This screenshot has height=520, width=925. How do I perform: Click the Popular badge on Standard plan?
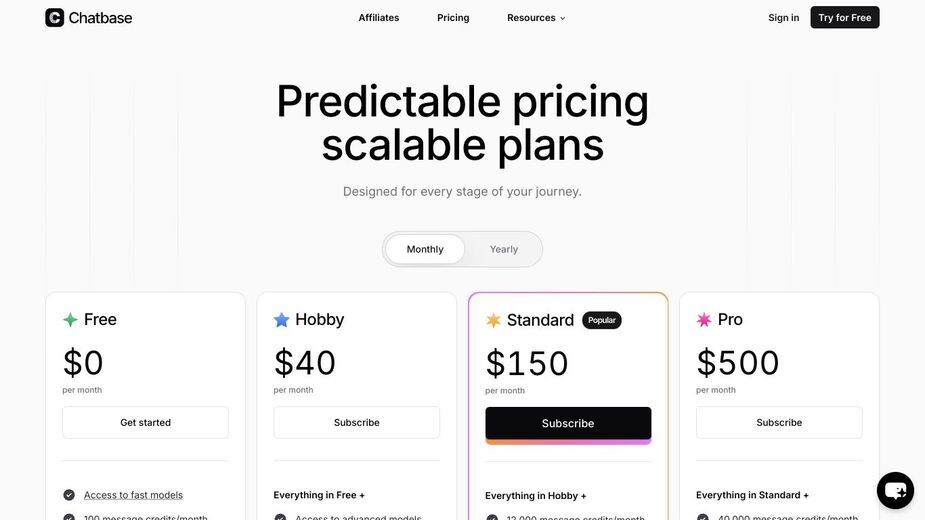tap(602, 320)
